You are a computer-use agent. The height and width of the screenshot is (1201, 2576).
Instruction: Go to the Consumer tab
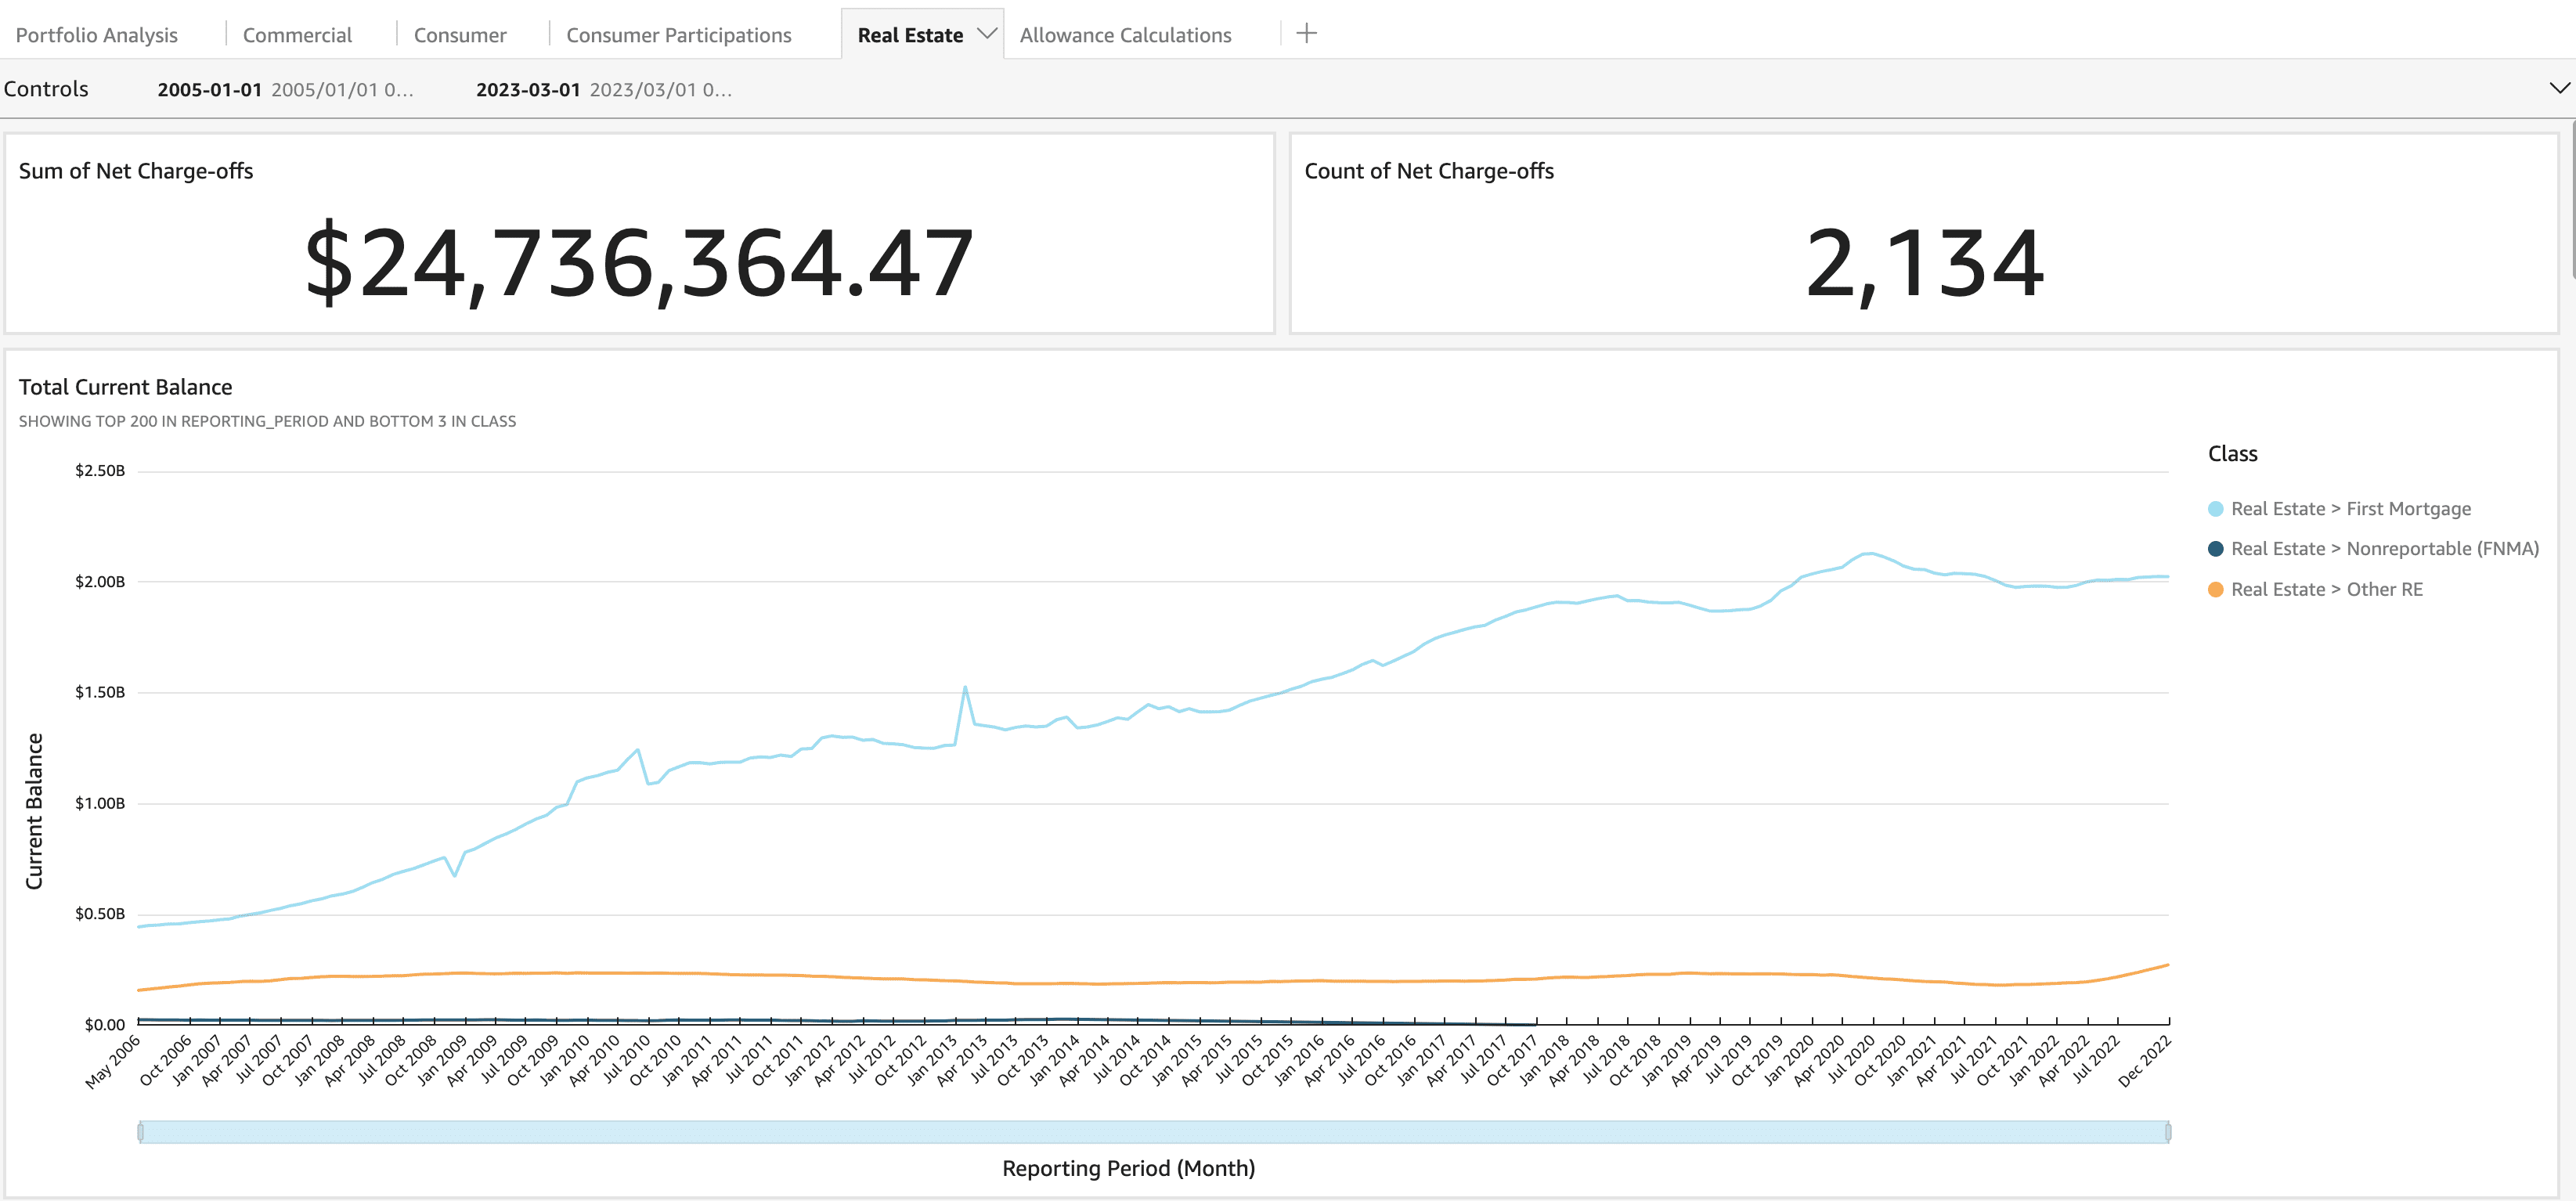click(460, 35)
